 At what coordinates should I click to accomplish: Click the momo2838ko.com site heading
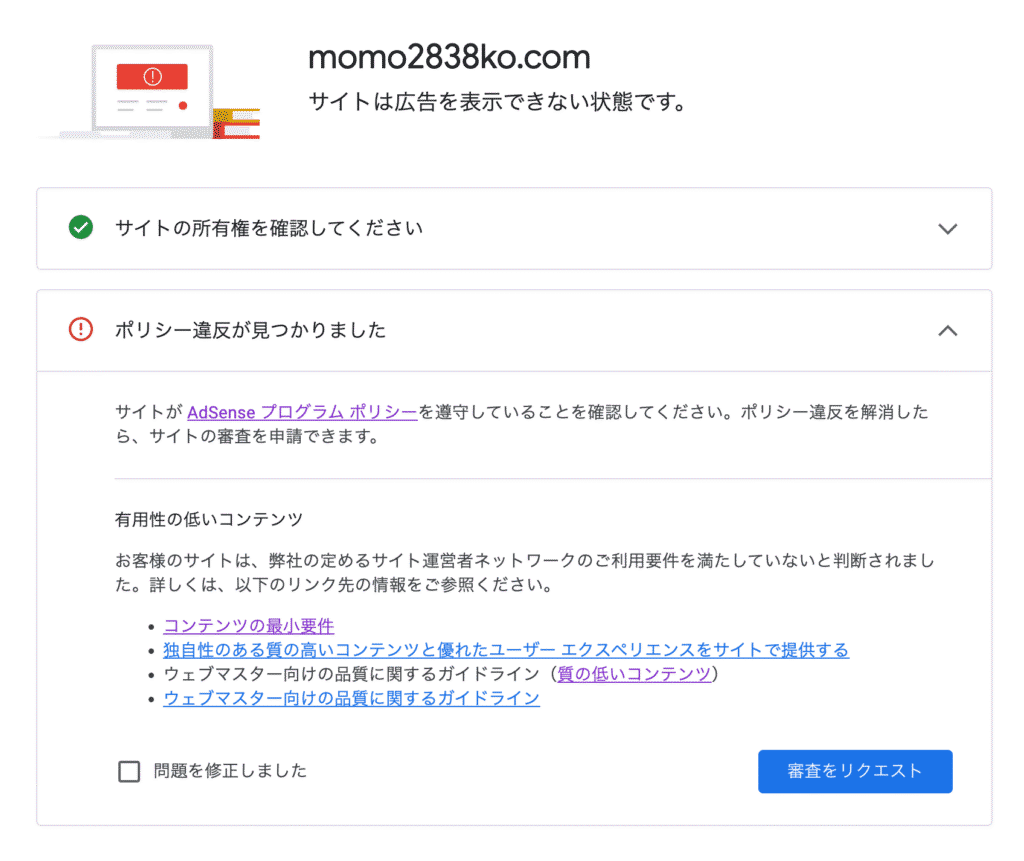coord(449,58)
